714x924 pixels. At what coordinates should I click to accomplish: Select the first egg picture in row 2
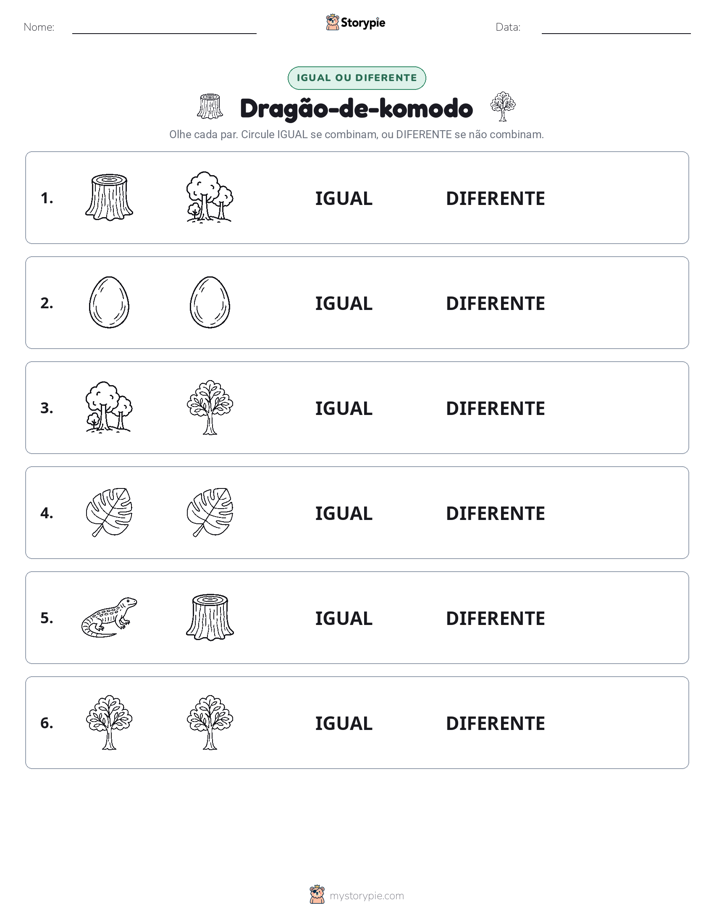click(x=109, y=302)
